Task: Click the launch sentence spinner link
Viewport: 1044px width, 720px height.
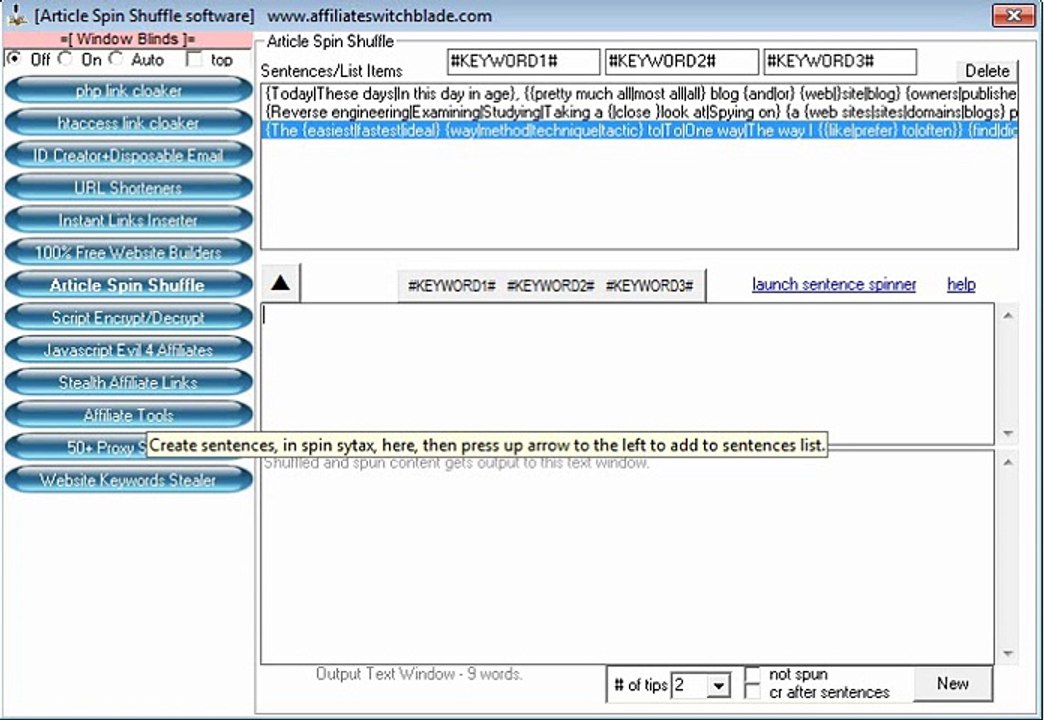Action: 834,285
